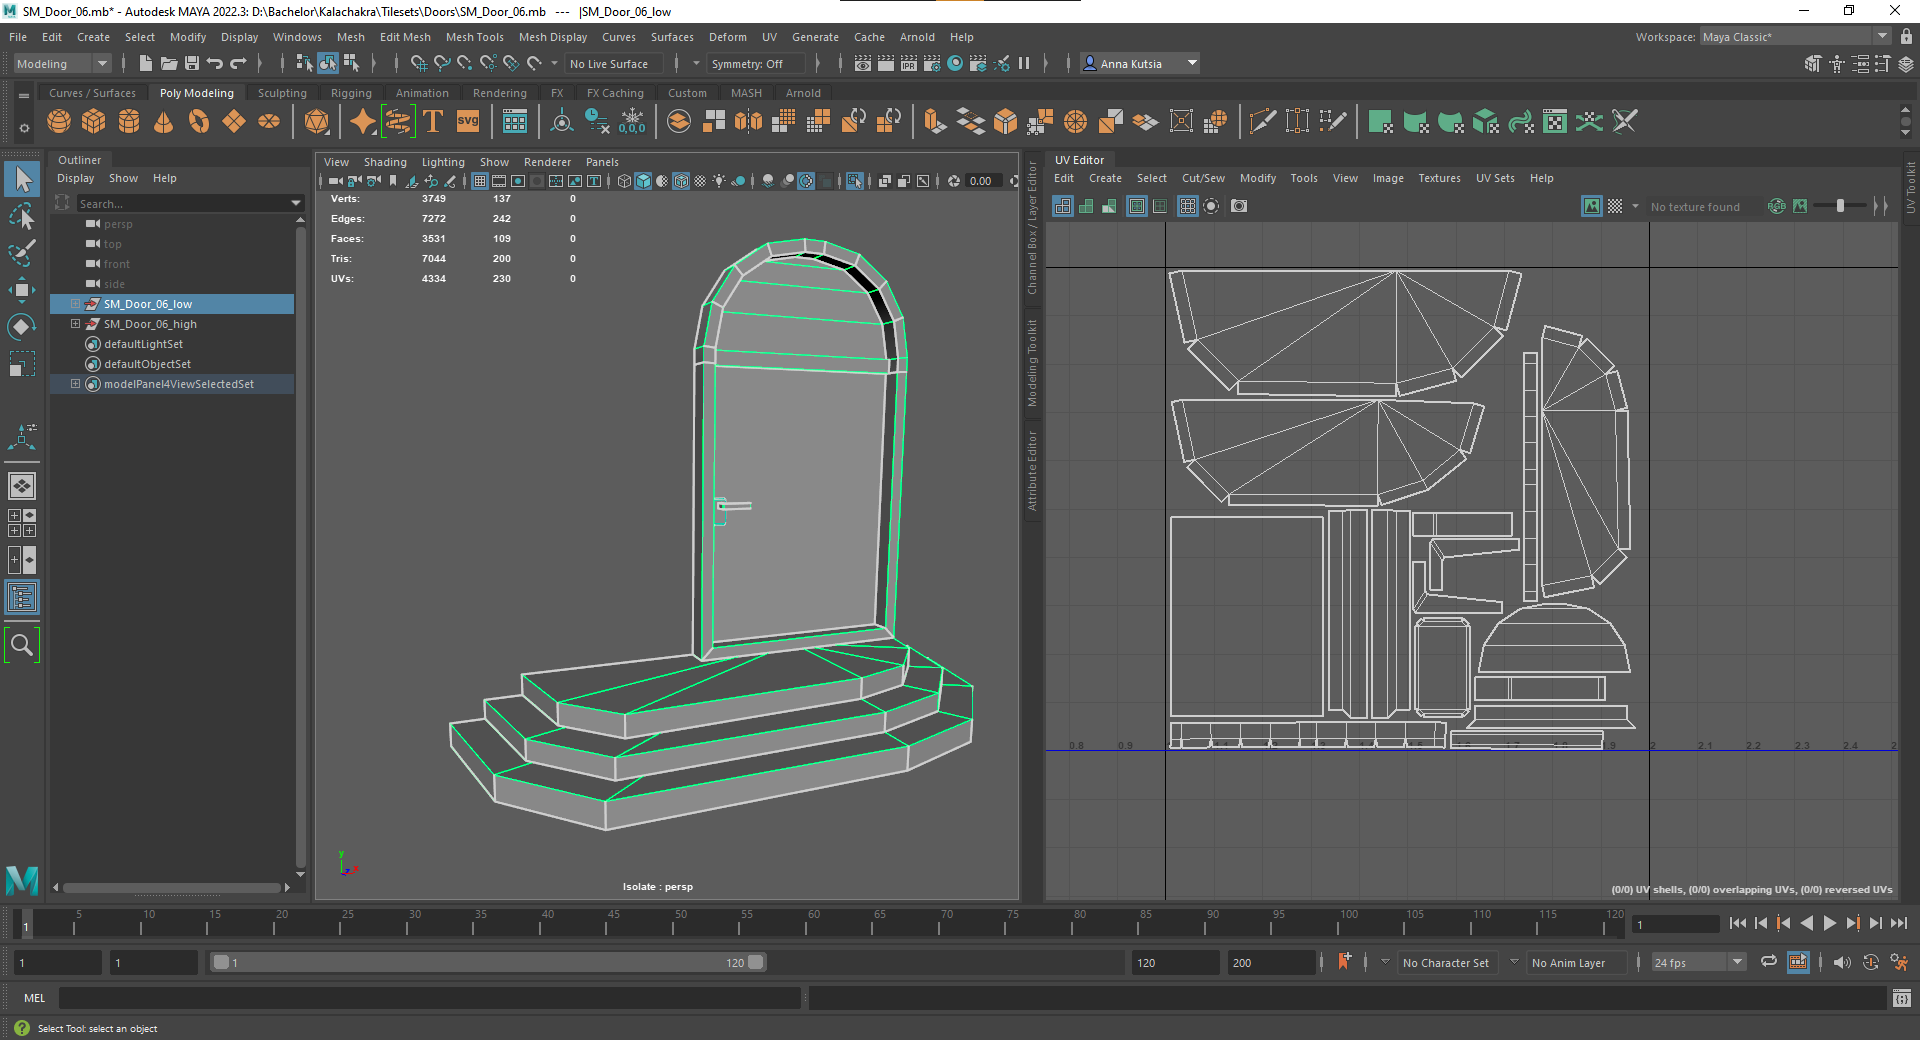Image resolution: width=1920 pixels, height=1040 pixels.
Task: Click the Play forwards button
Action: tap(1829, 923)
